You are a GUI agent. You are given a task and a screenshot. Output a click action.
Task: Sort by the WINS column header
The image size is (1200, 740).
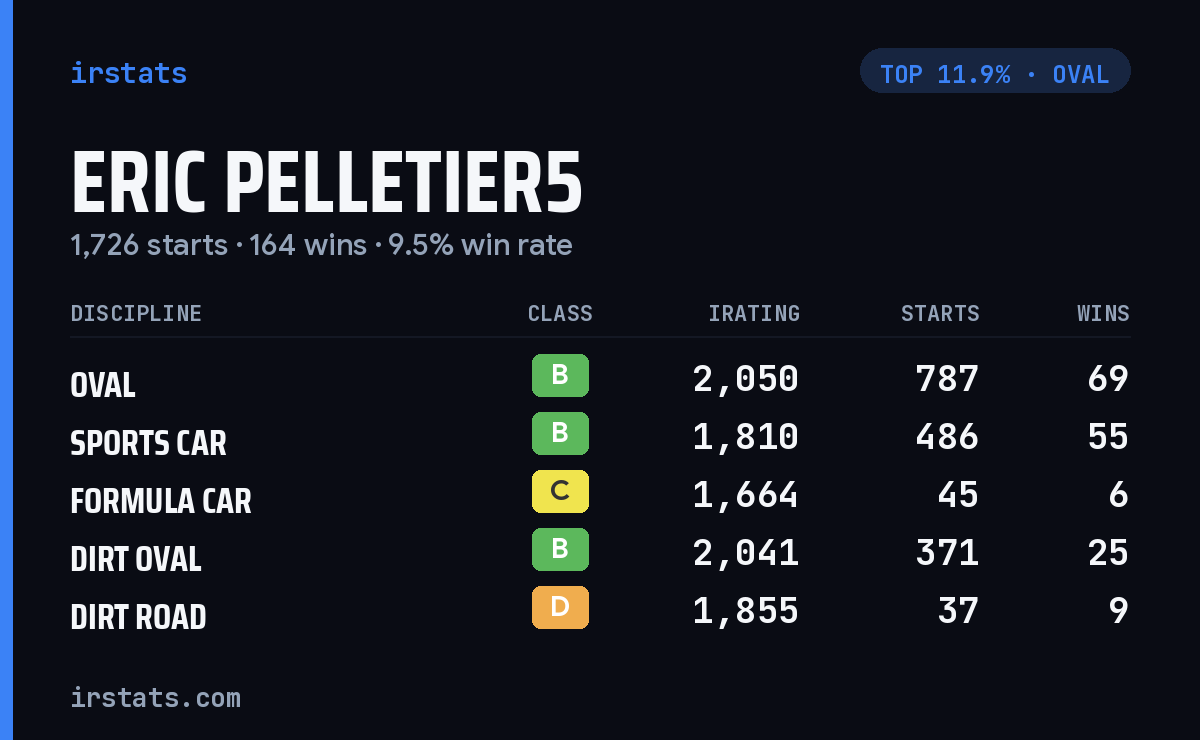[x=1103, y=314]
